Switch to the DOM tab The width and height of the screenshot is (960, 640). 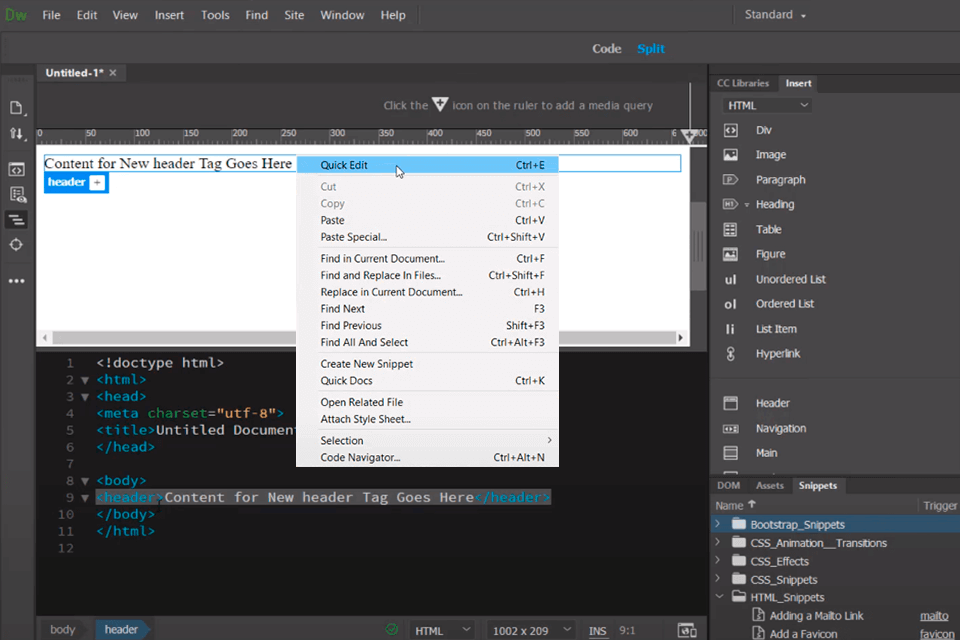coord(729,486)
